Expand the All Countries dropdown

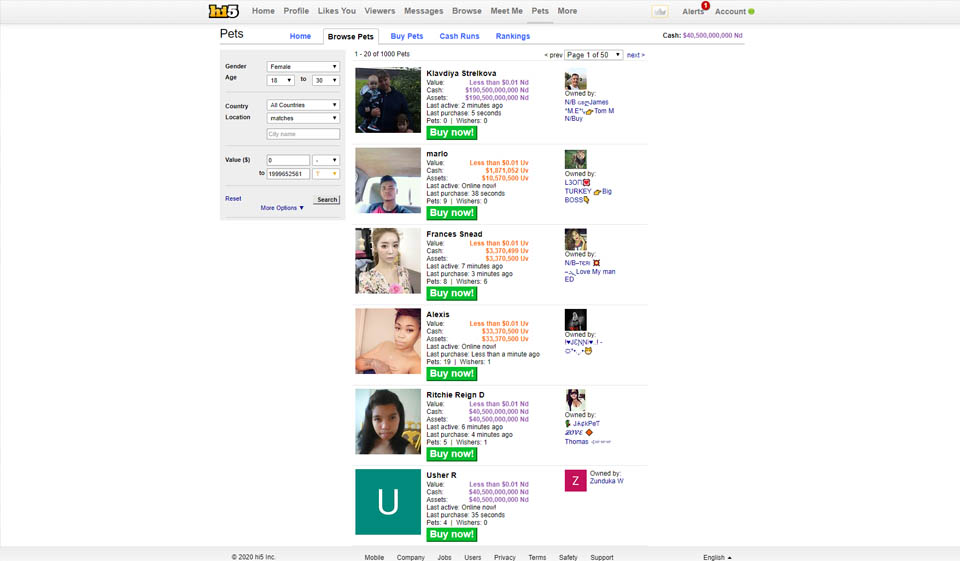tap(303, 105)
